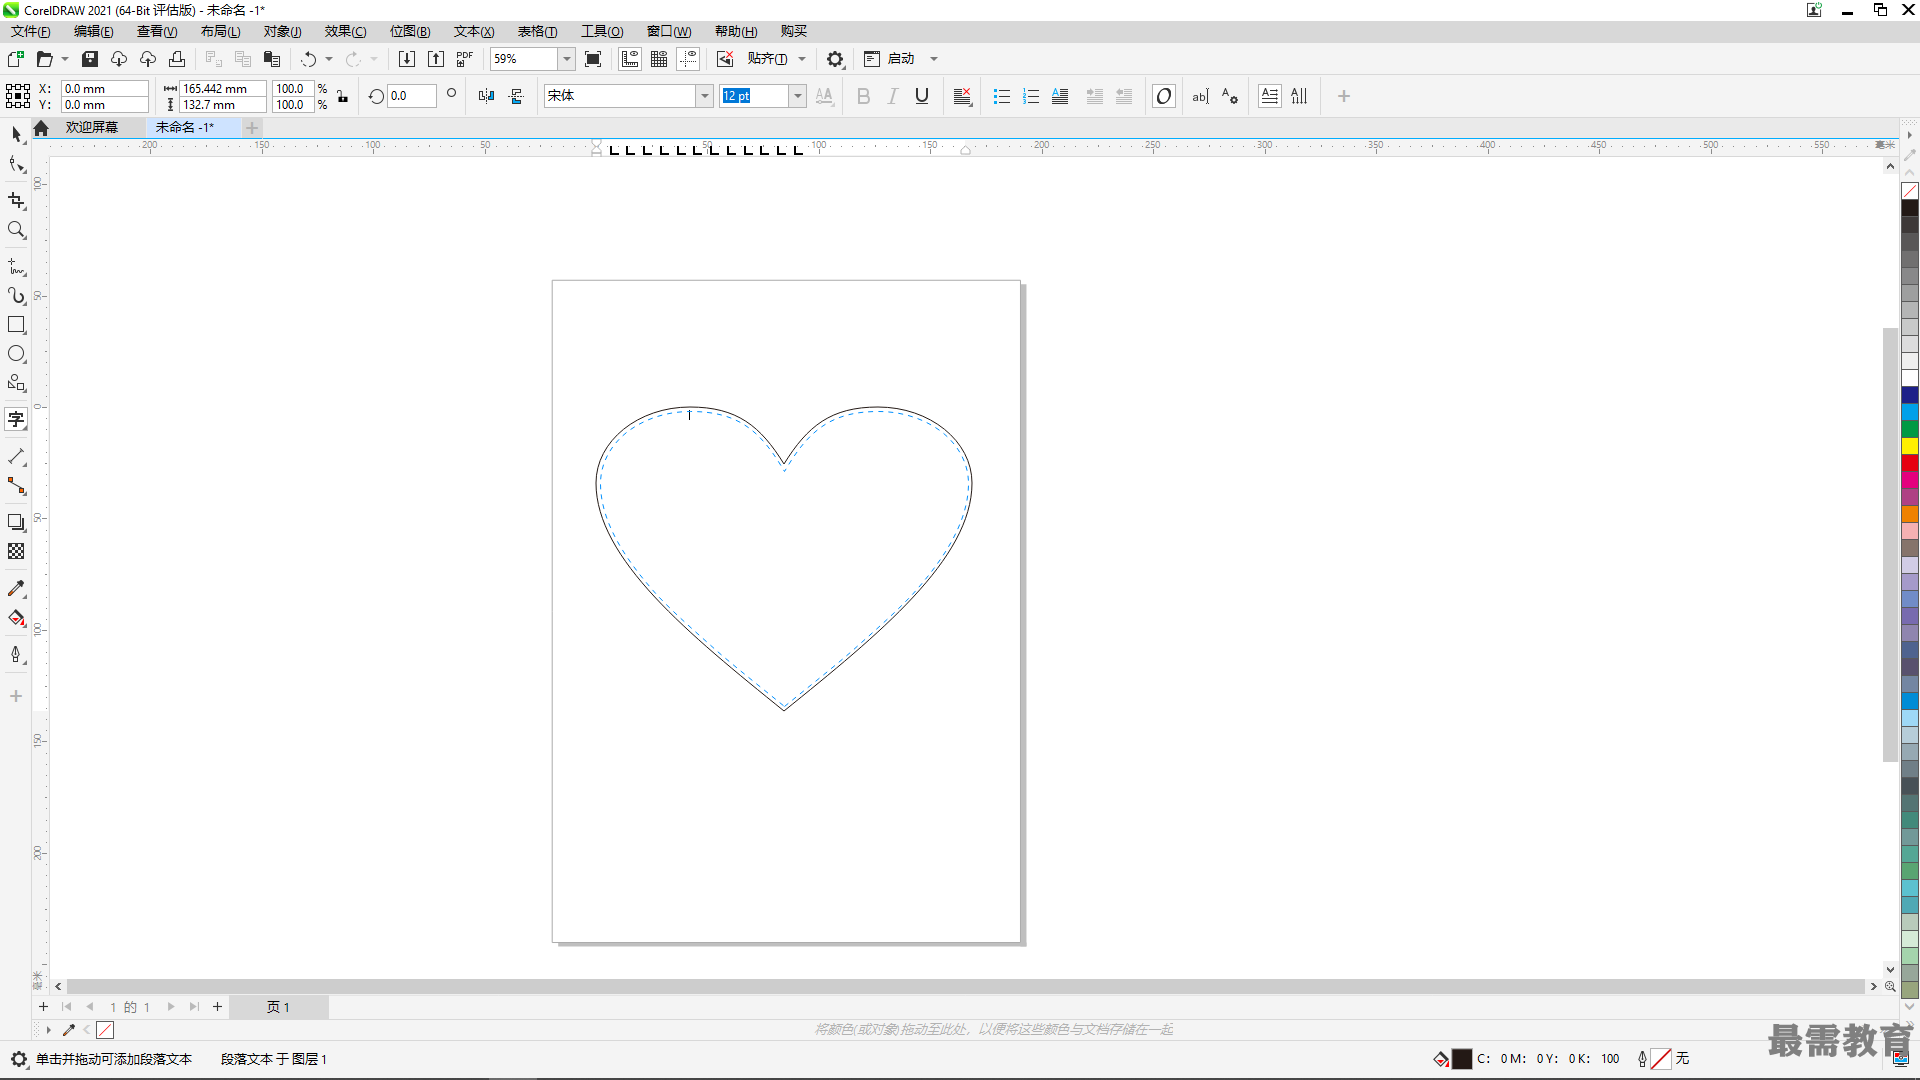Viewport: 1920px width, 1080px height.
Task: Expand the Launch (启动) dropdown
Action: point(934,59)
